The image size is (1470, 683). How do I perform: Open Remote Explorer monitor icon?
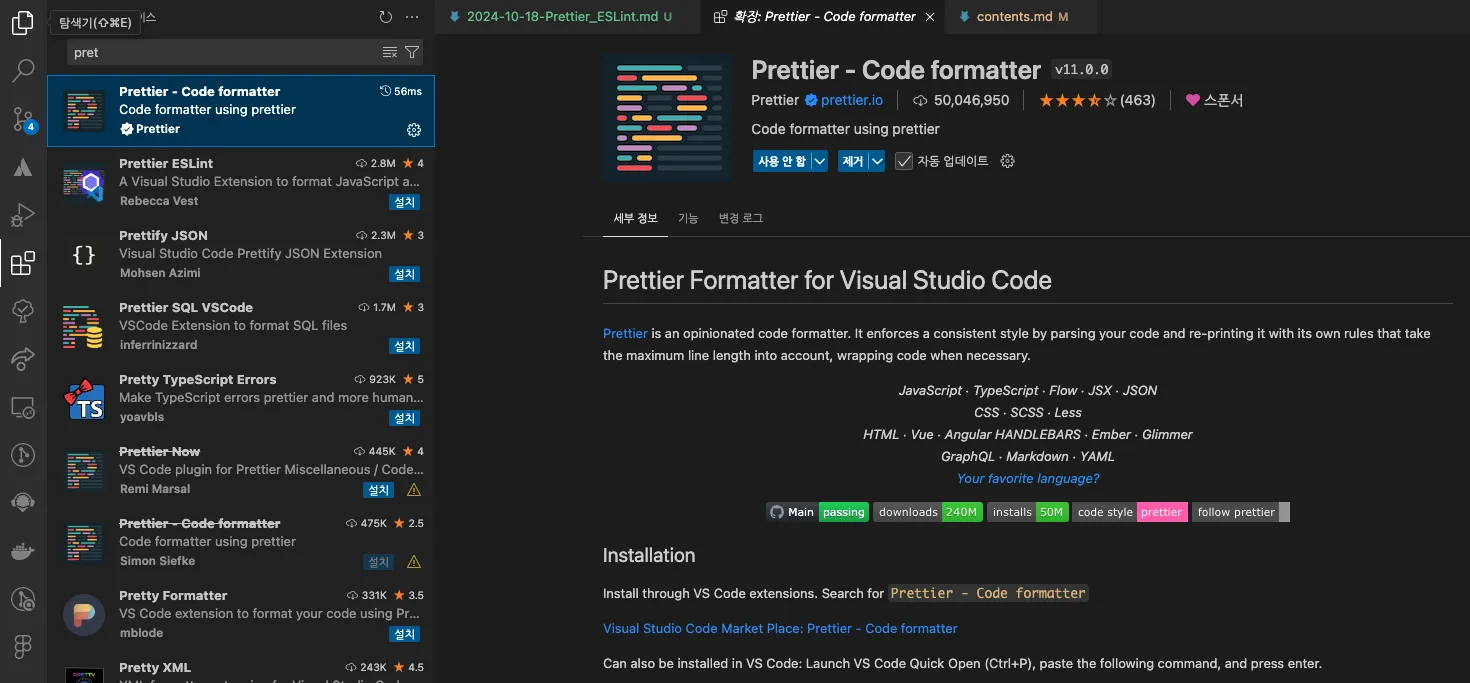(x=22, y=407)
